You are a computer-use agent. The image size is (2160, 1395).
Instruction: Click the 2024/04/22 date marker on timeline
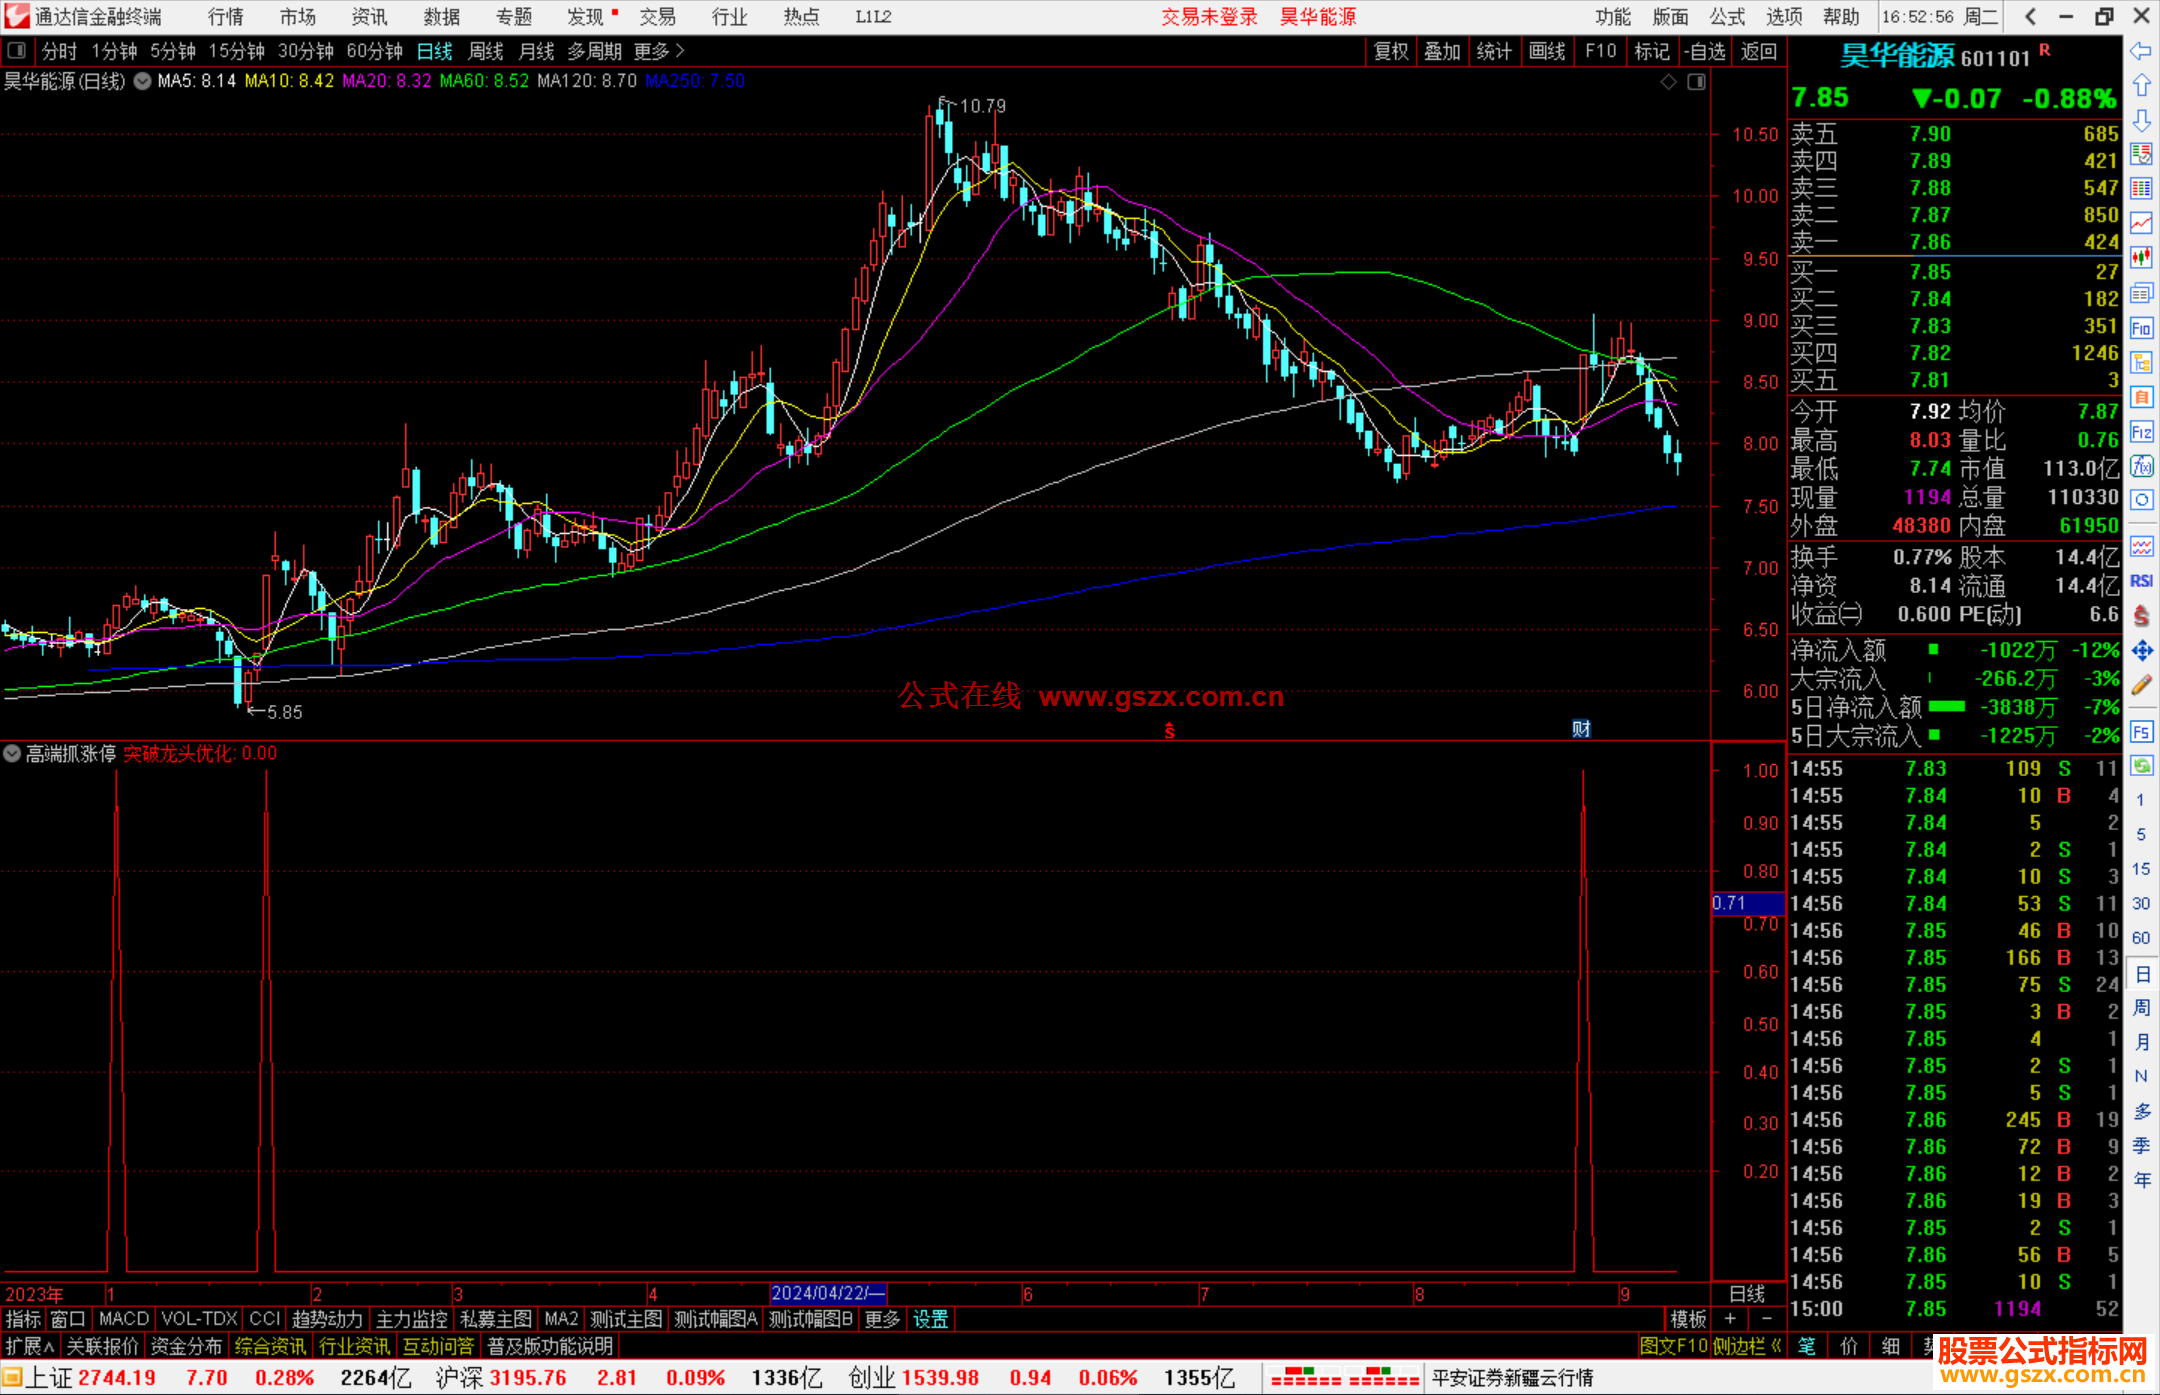827,1293
